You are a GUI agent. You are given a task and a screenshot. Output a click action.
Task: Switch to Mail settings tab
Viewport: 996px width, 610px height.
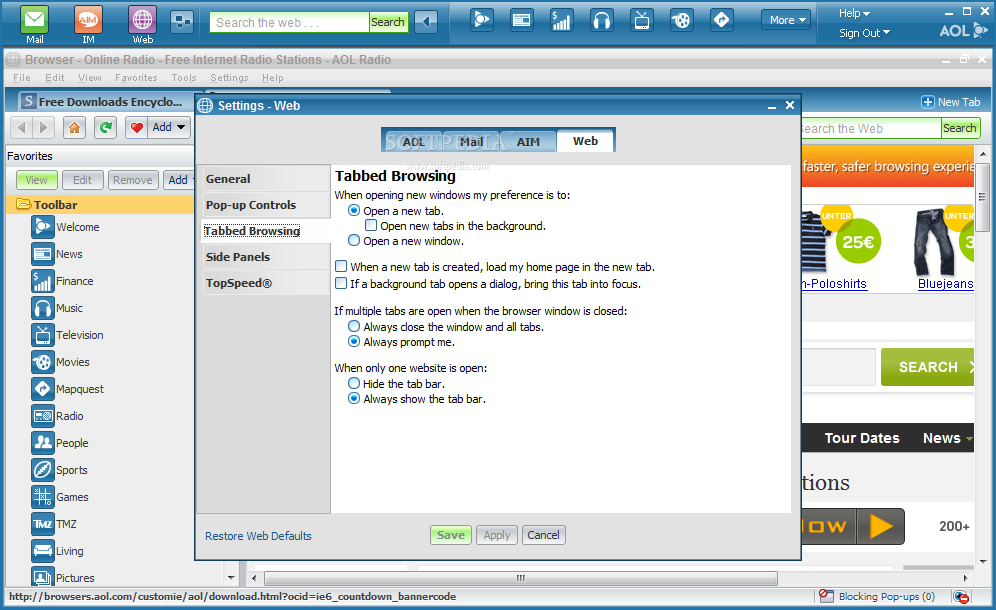pyautogui.click(x=471, y=142)
